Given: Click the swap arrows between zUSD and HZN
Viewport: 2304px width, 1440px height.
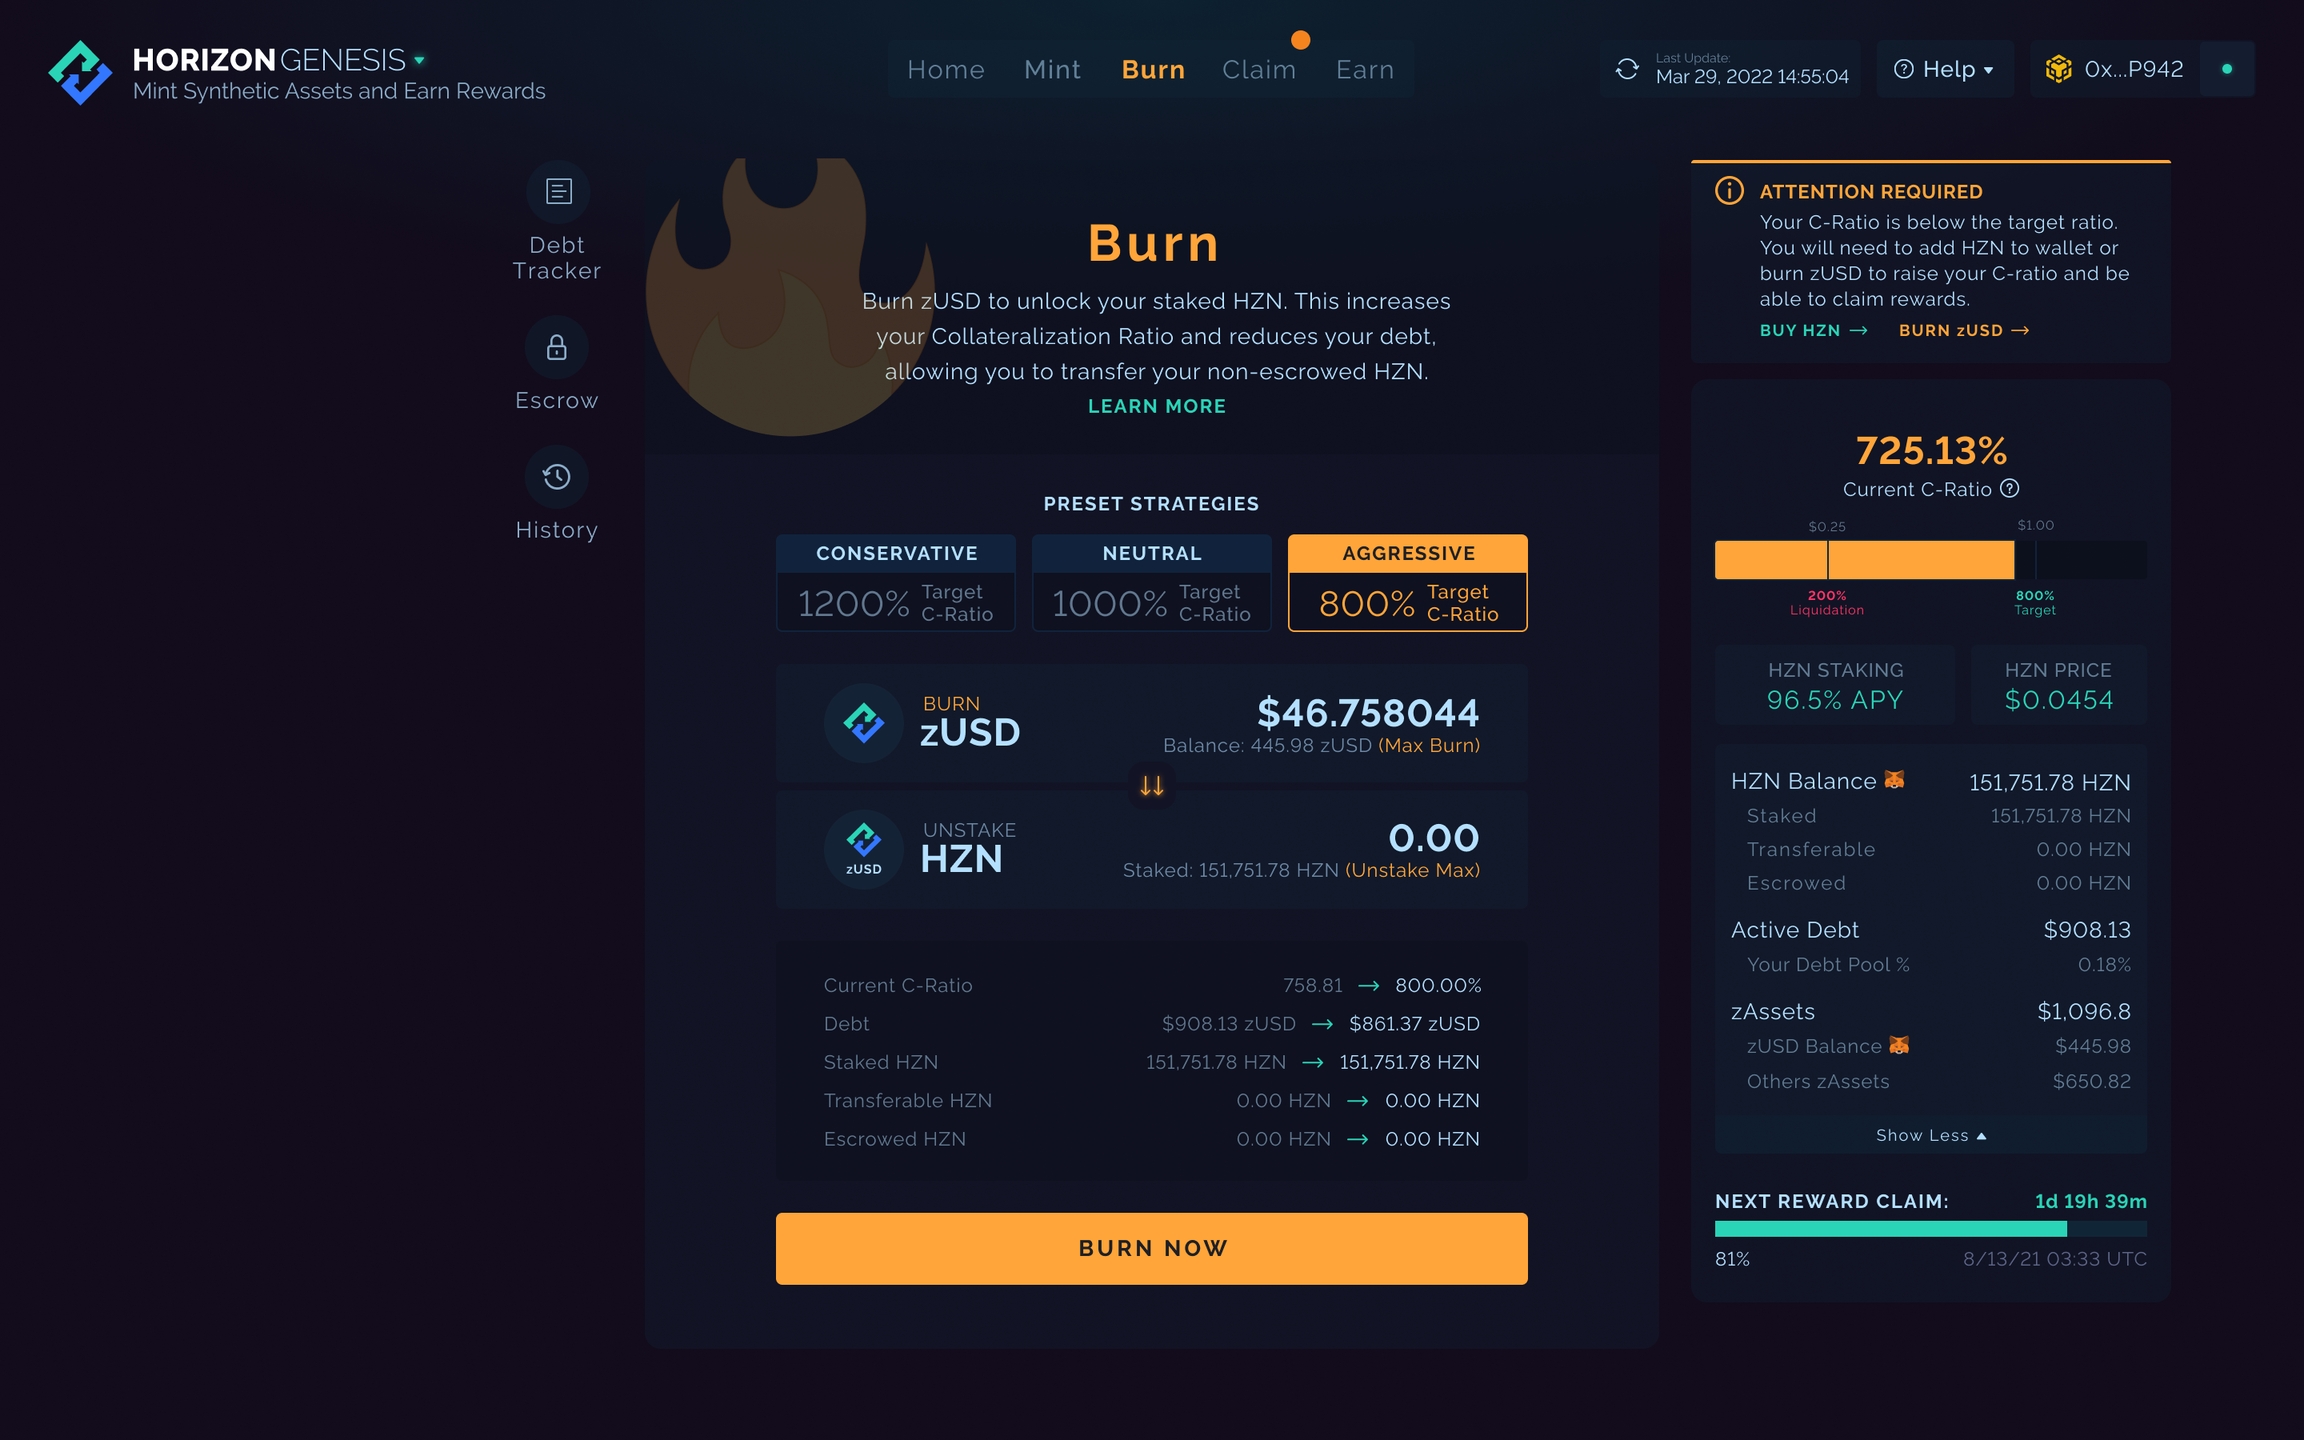Looking at the screenshot, I should 1152,786.
